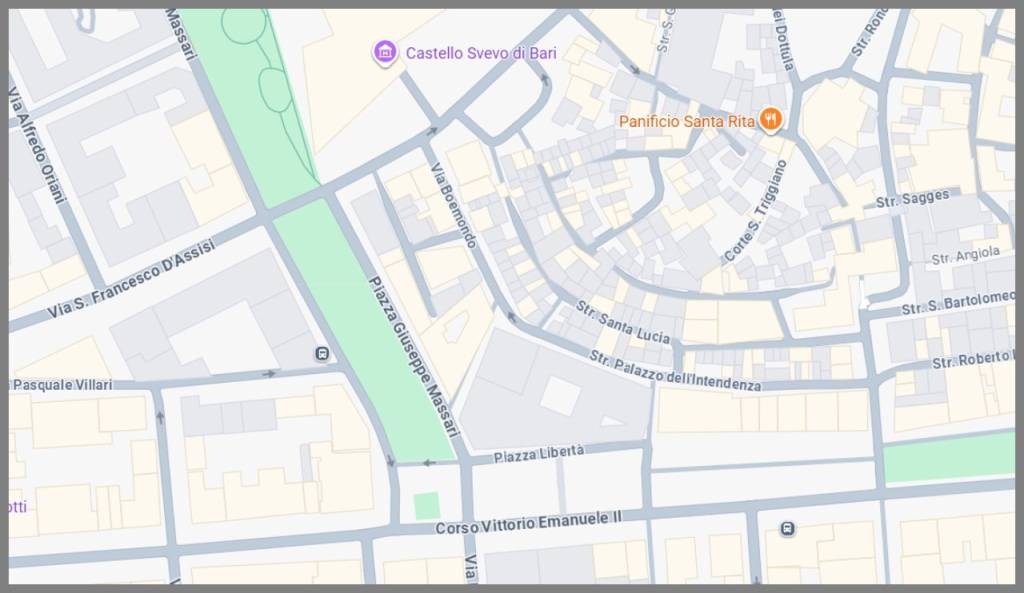Click the Str. Angiola street label

(x=965, y=255)
